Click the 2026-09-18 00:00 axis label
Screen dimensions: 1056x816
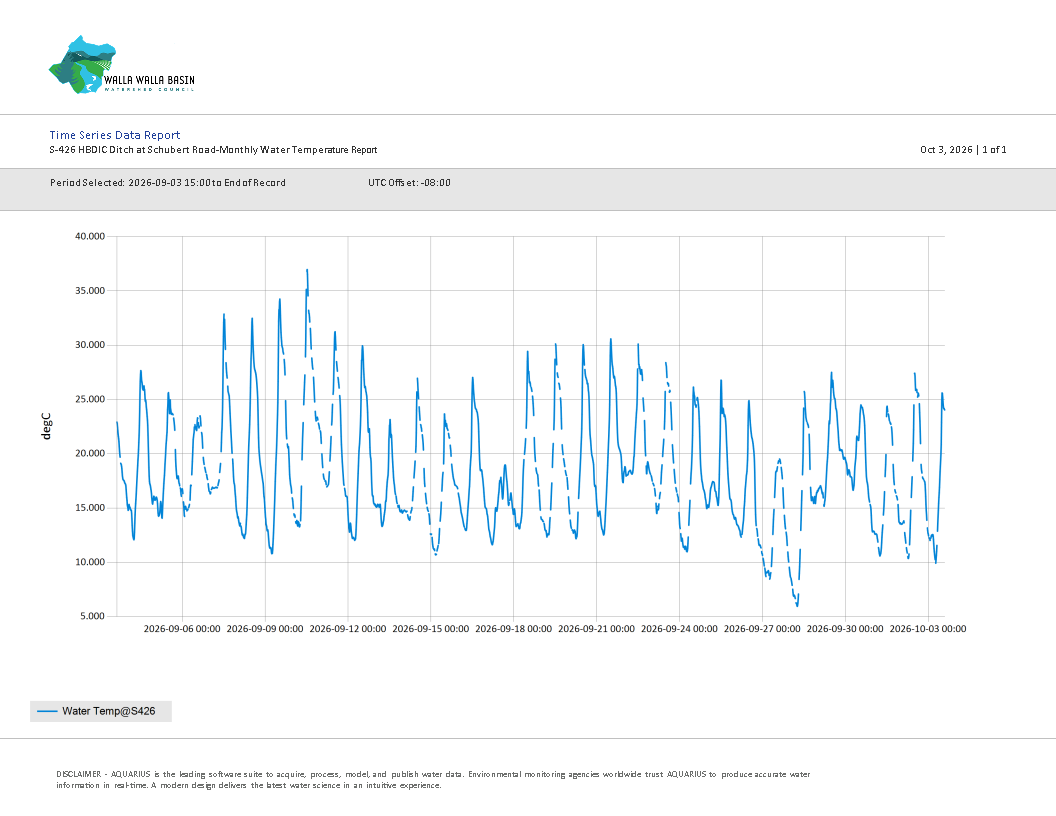513,628
